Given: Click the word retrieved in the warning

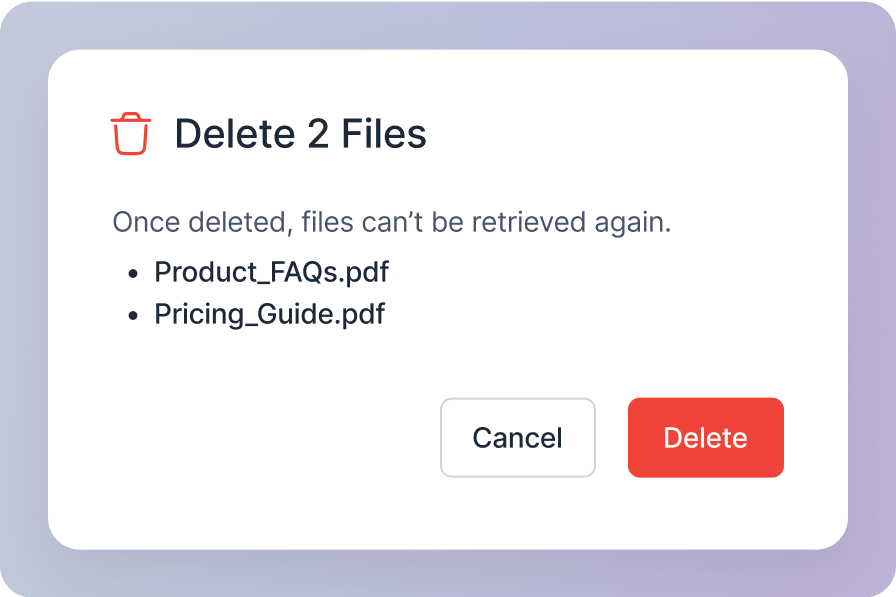Looking at the screenshot, I should pos(529,222).
